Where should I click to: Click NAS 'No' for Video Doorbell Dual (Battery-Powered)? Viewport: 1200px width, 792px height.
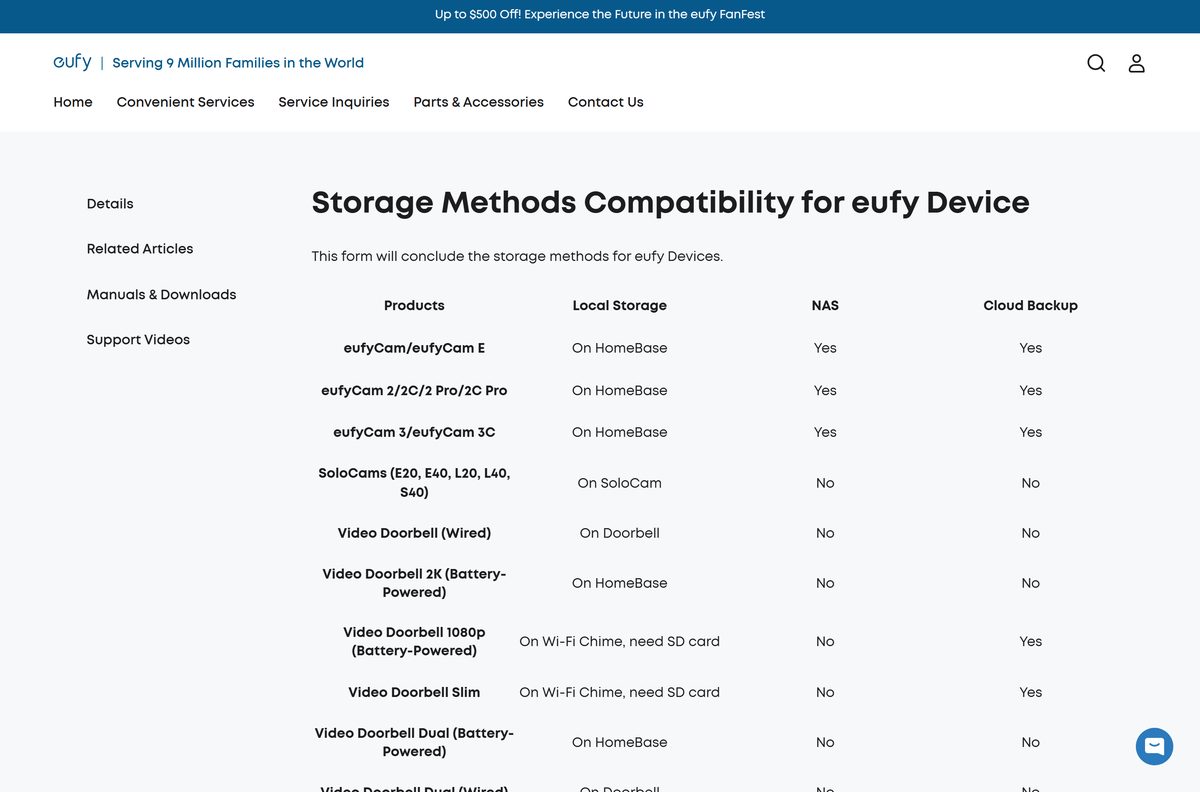pyautogui.click(x=825, y=742)
